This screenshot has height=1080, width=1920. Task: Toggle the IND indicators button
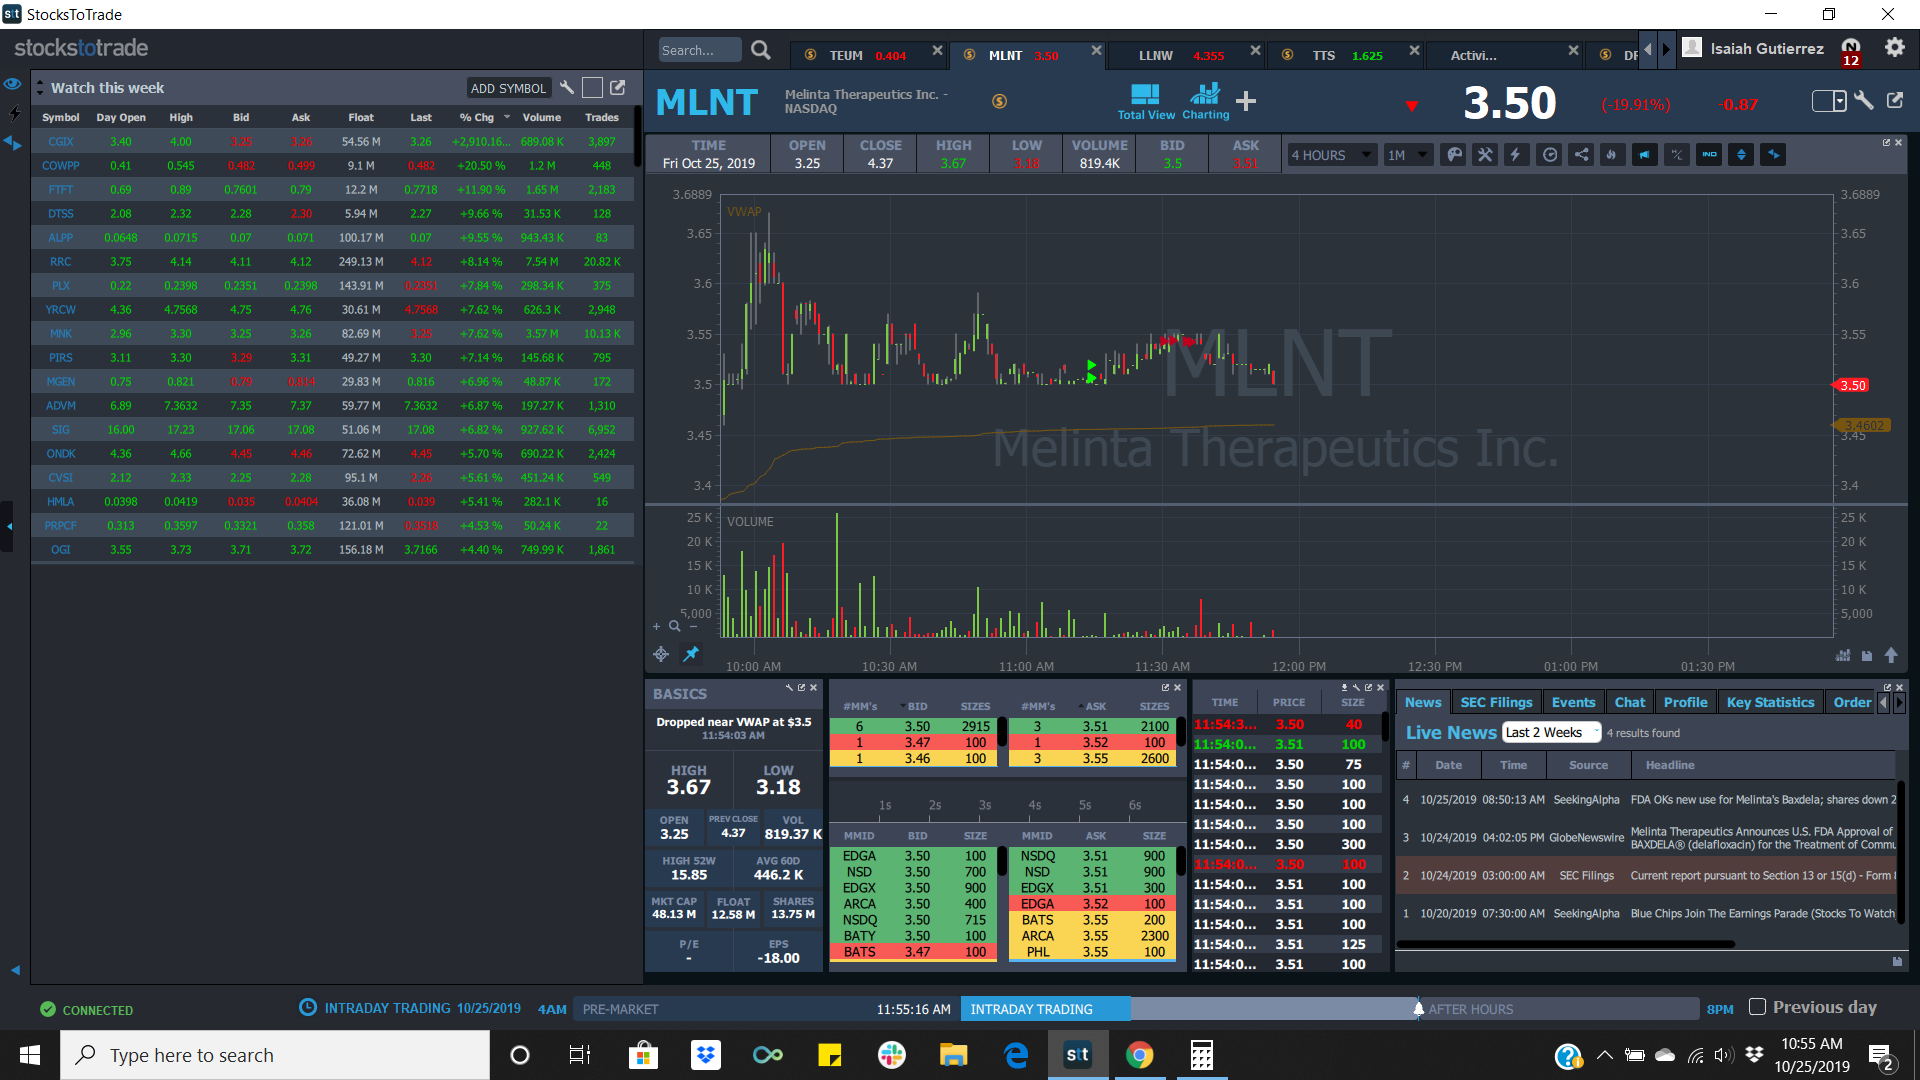tap(1709, 155)
